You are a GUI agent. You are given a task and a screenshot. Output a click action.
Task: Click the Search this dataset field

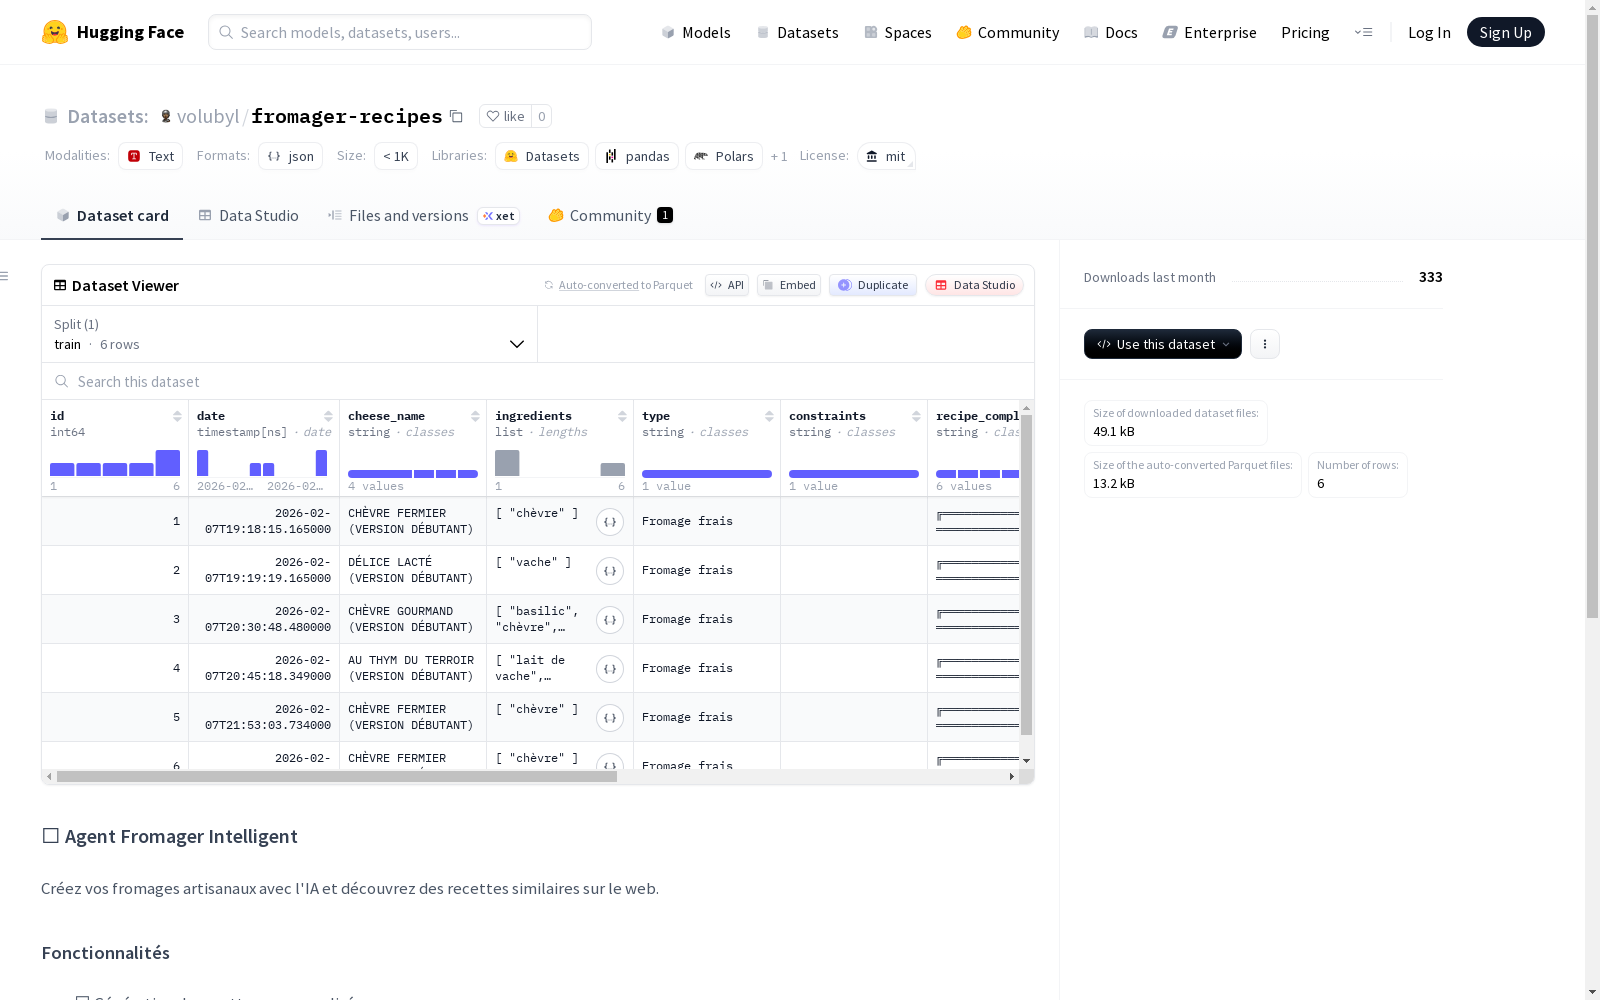point(538,381)
